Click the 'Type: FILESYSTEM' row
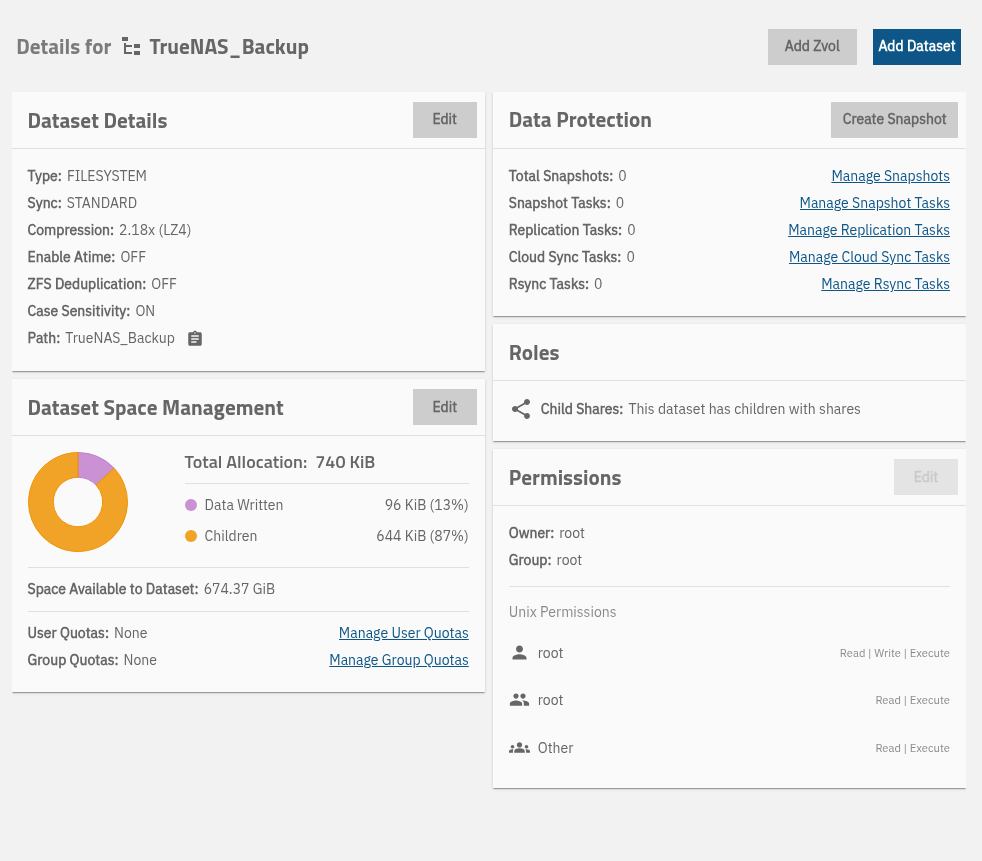Image resolution: width=982 pixels, height=861 pixels. pyautogui.click(x=87, y=176)
